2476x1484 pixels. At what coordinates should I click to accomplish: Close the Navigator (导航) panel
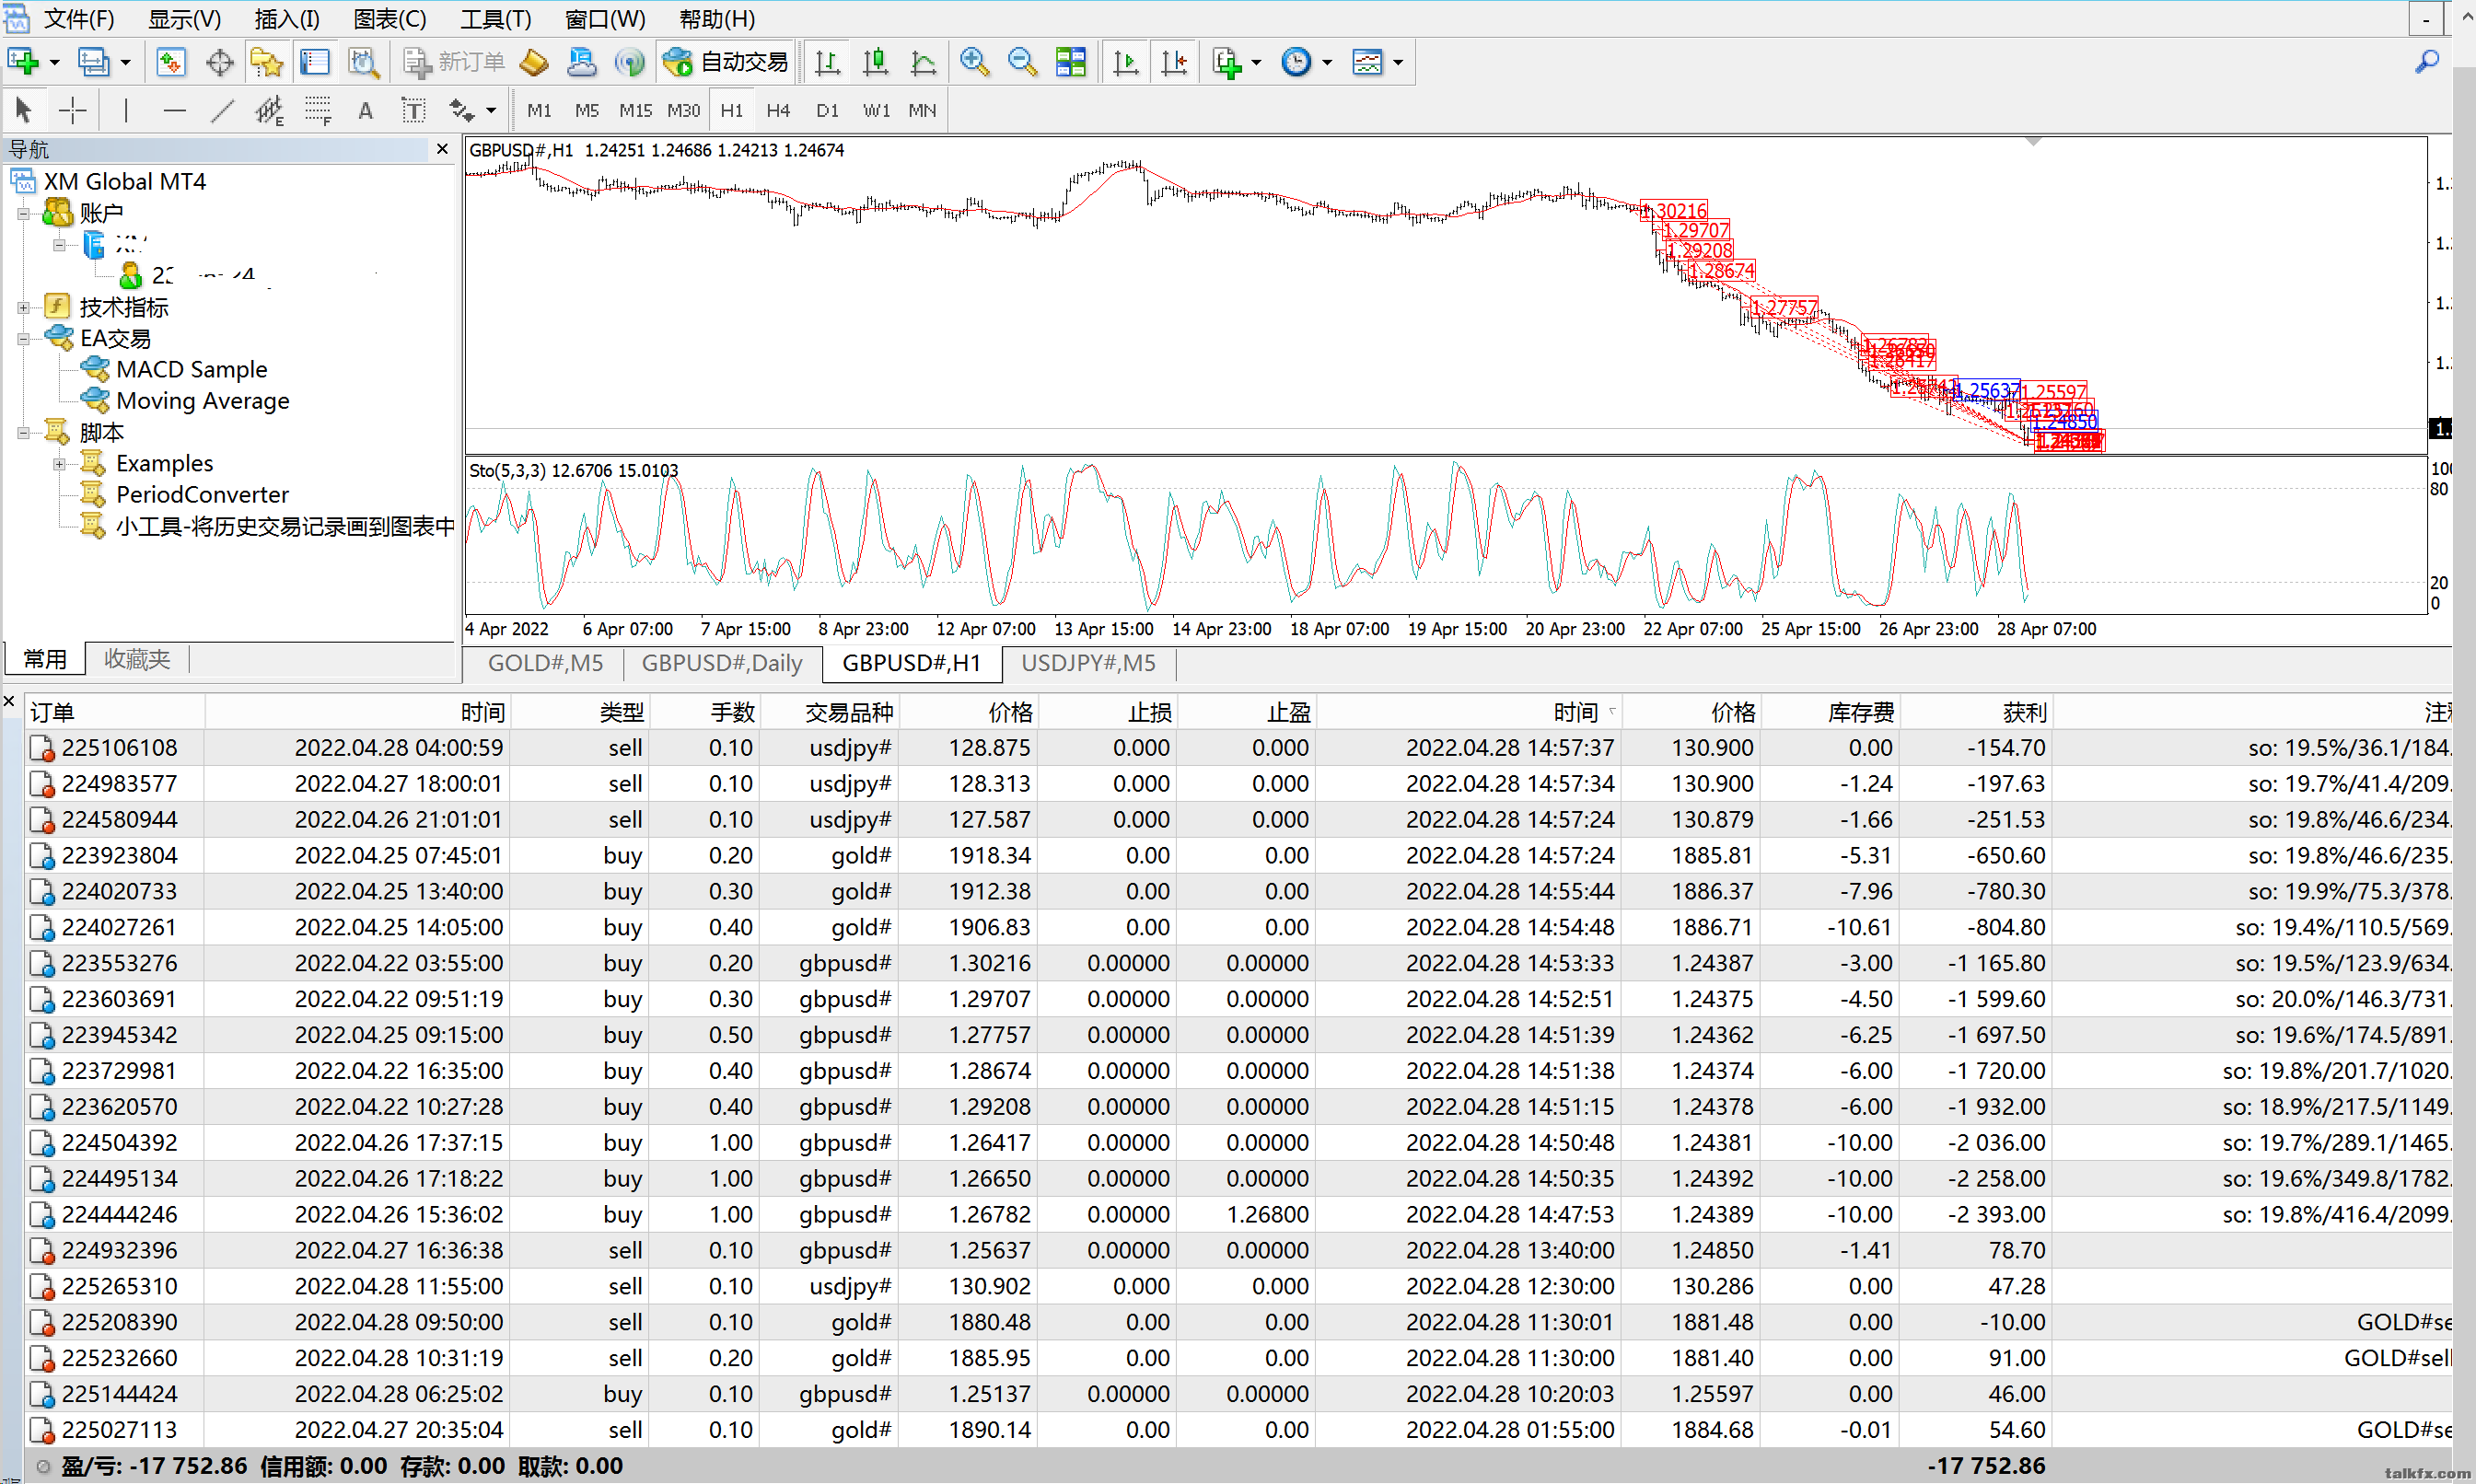pos(442,149)
